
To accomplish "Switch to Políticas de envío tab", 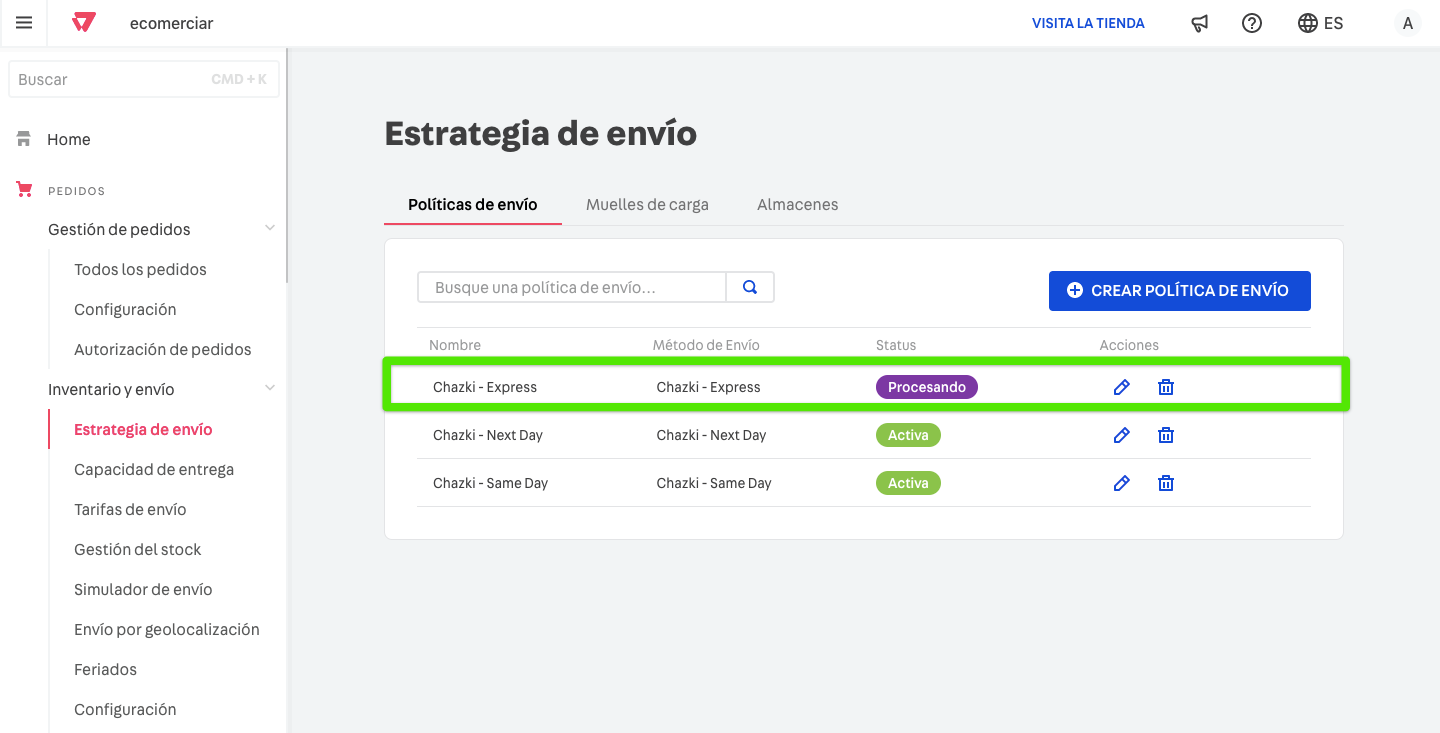I will [473, 204].
